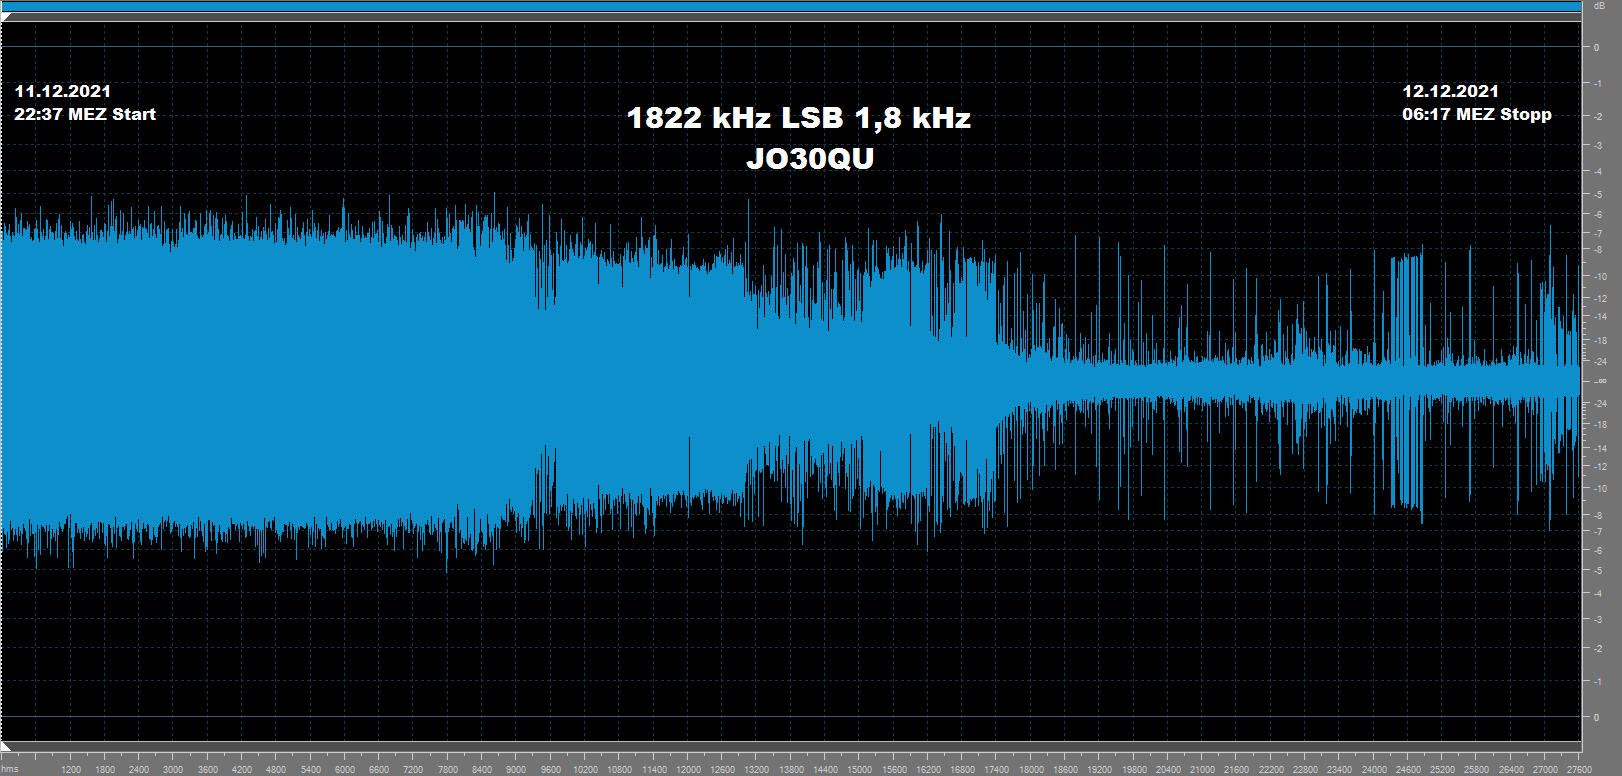Screen dimensions: 1622x776
Task: Click the upper 0 dB mark on ruler
Action: coord(1596,47)
